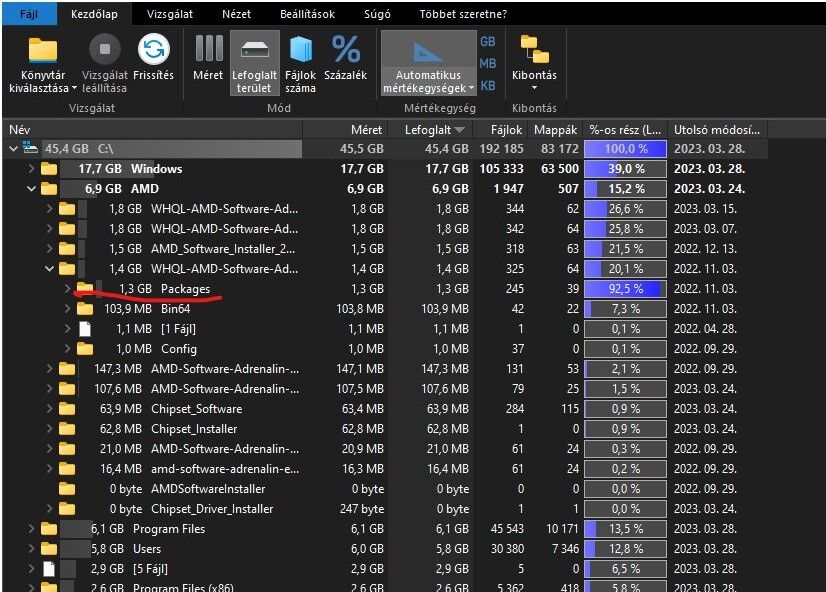The height and width of the screenshot is (592, 826).
Task: Sort by Utolsó módosítás column header
Action: click(717, 130)
